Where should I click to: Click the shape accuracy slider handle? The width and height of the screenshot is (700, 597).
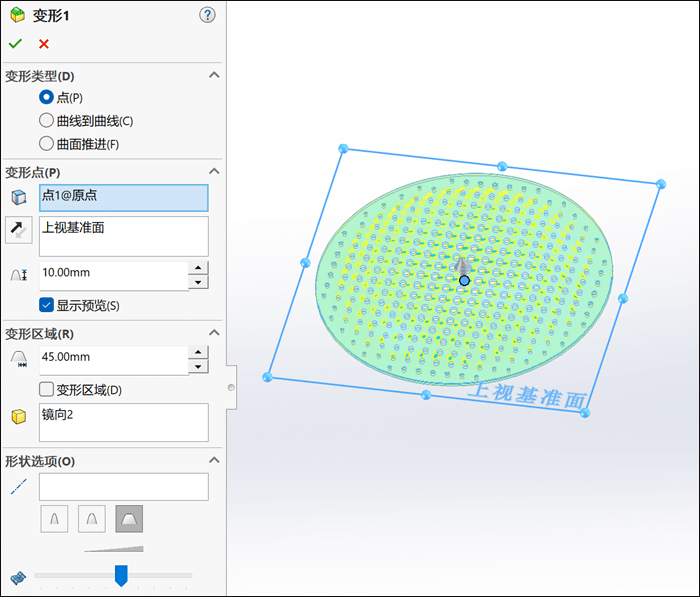pos(121,575)
